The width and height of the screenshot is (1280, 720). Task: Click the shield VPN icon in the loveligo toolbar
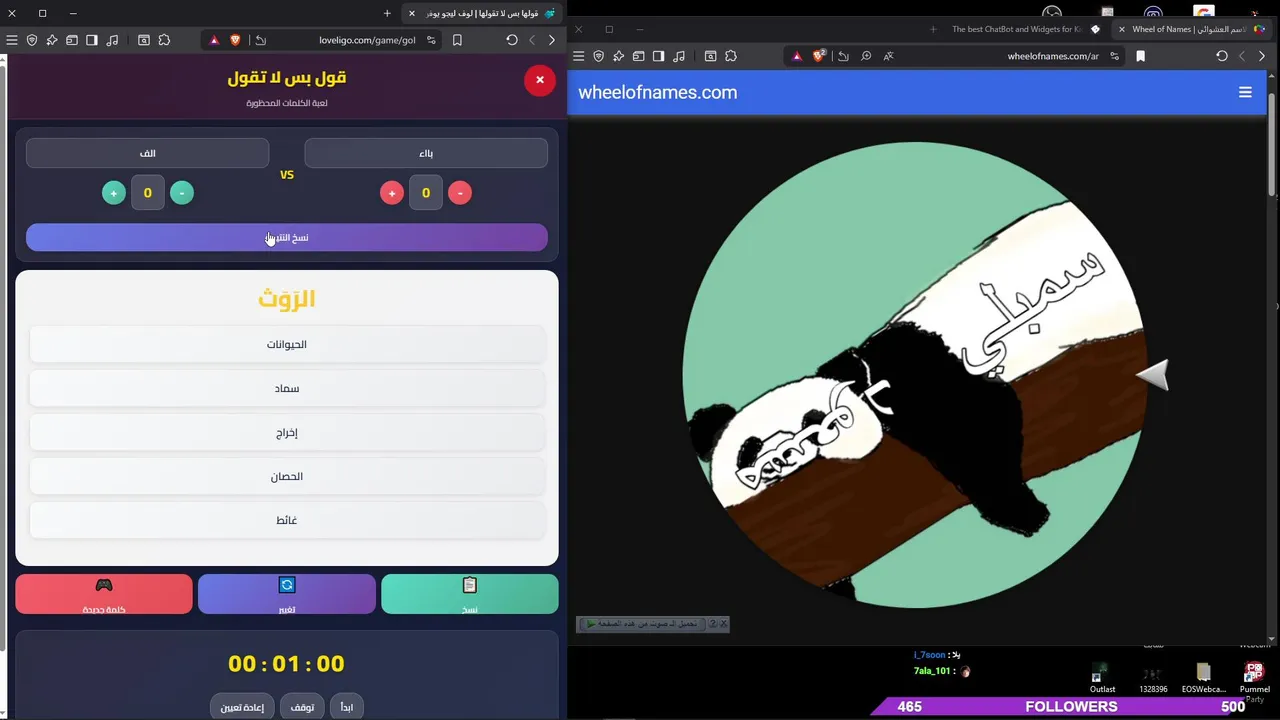click(x=32, y=40)
